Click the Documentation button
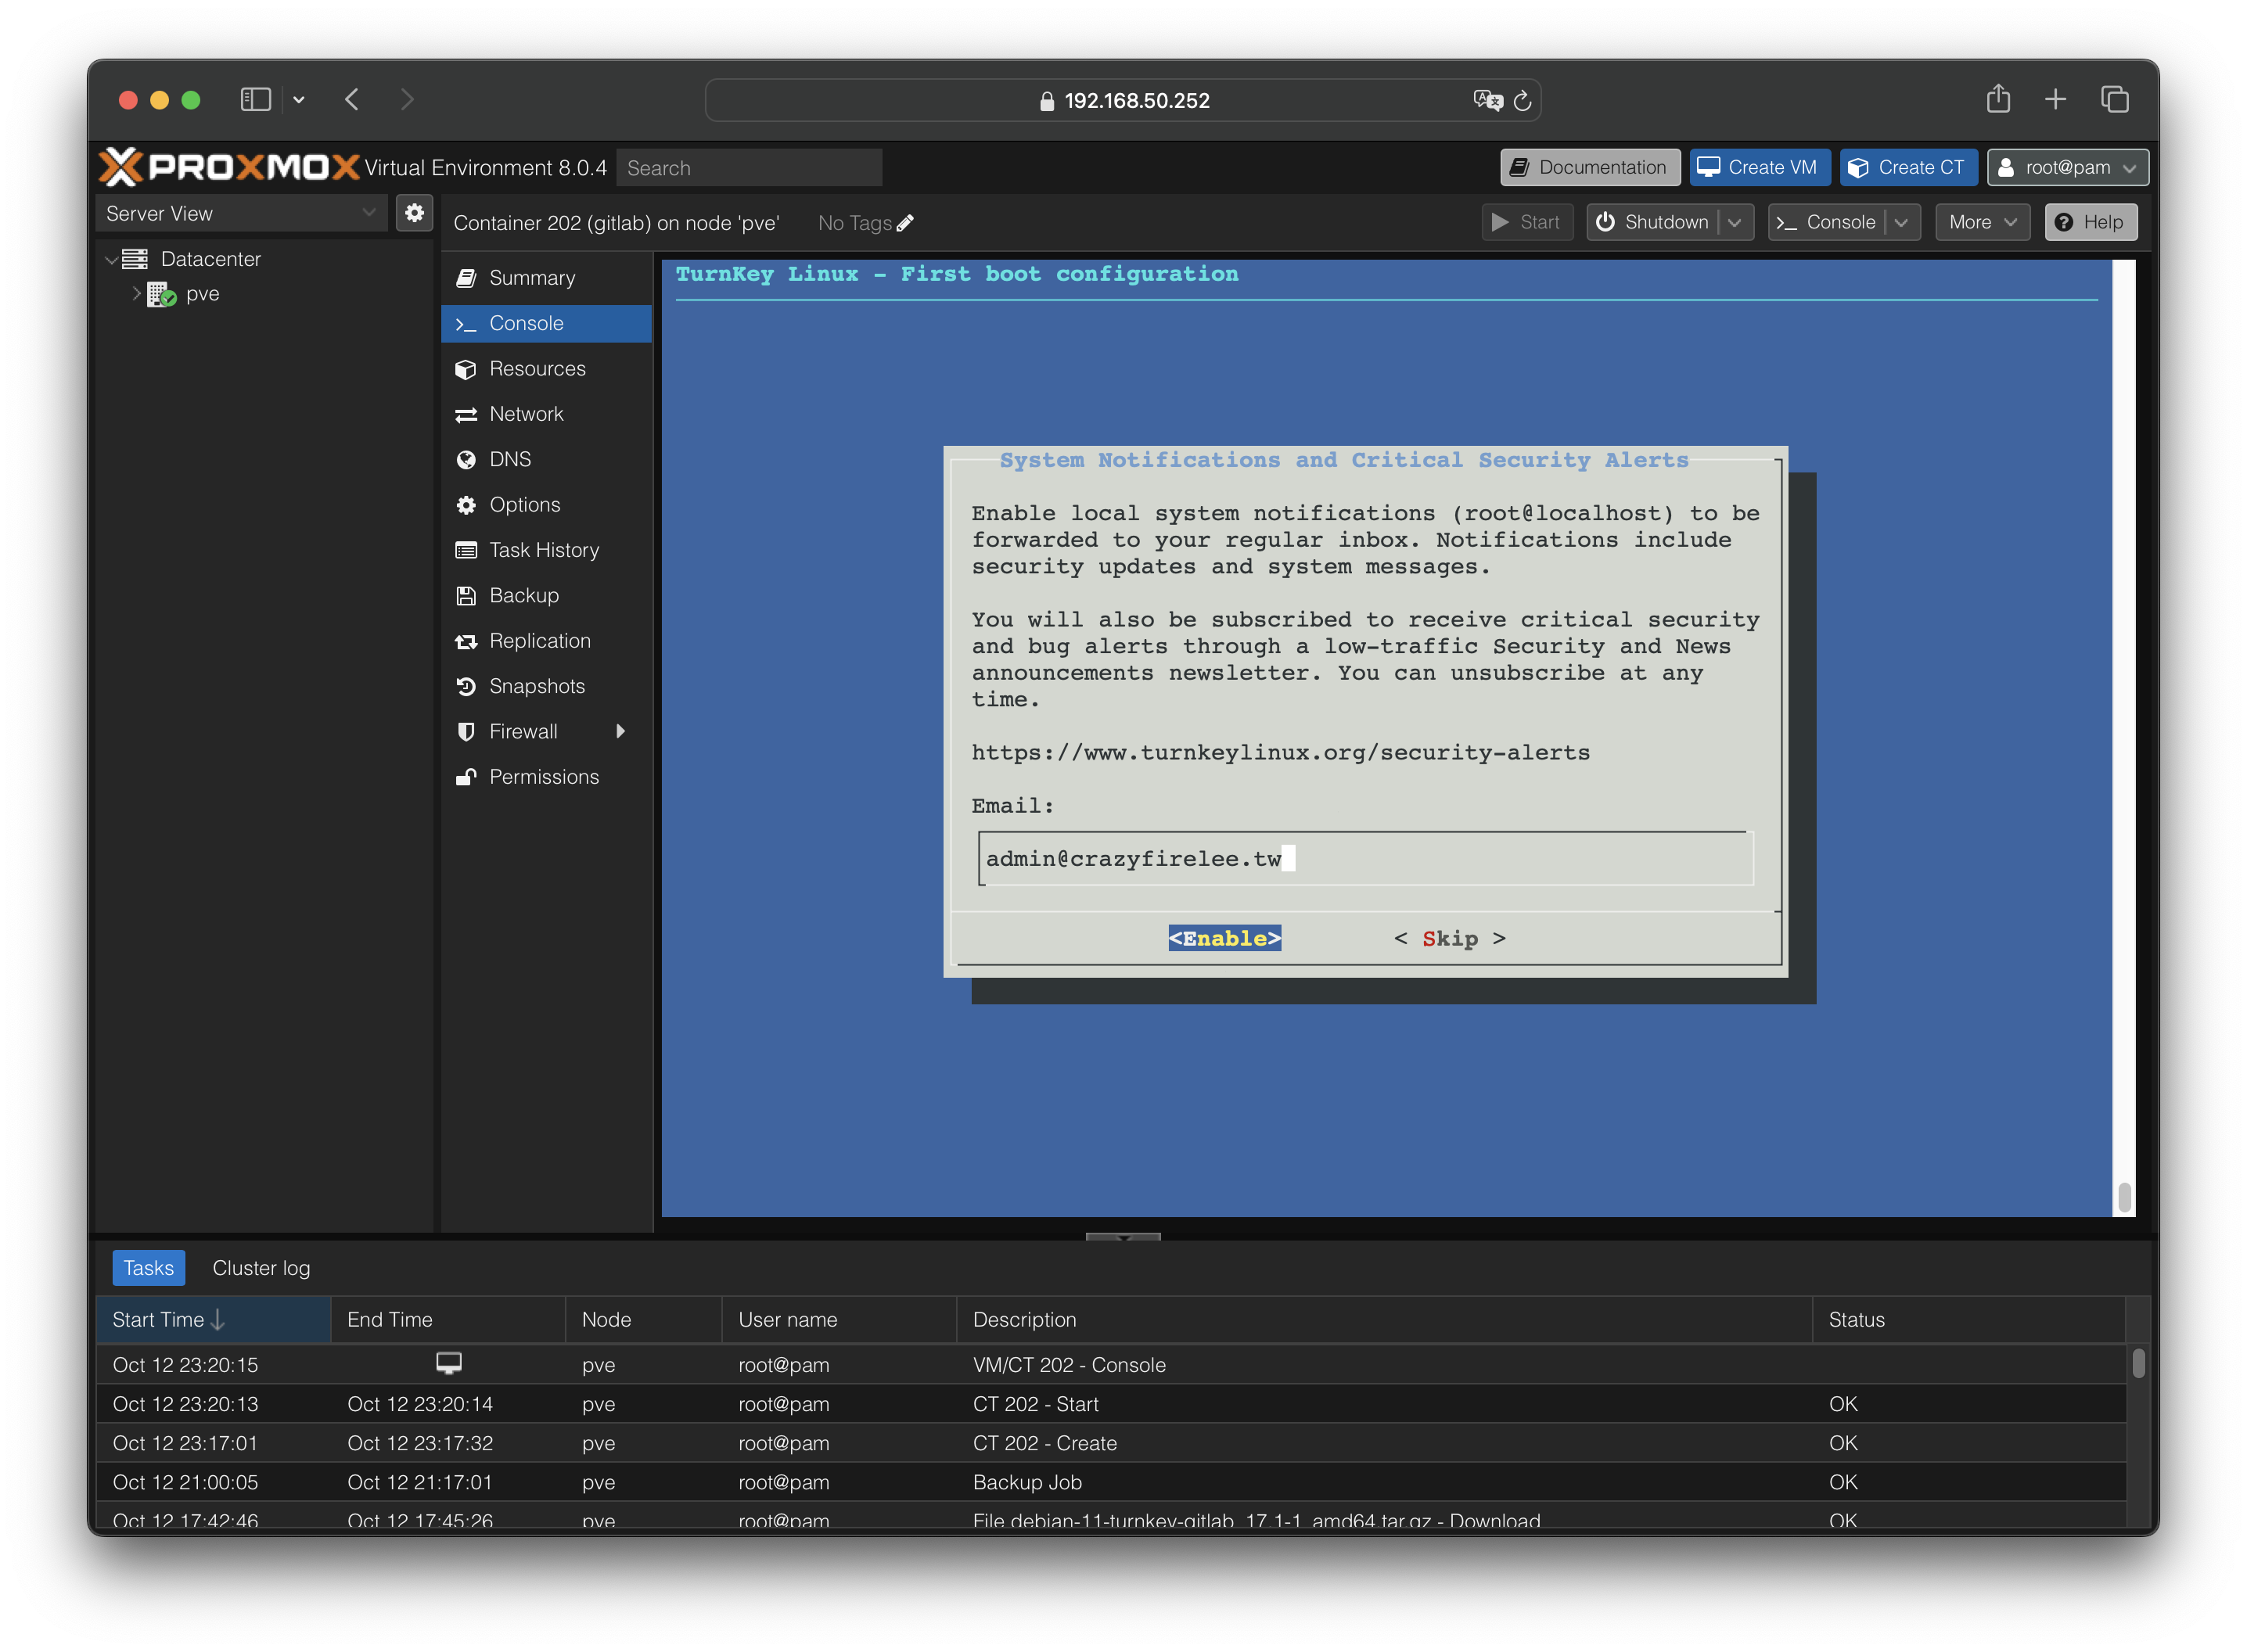The image size is (2247, 1652). 1589,167
